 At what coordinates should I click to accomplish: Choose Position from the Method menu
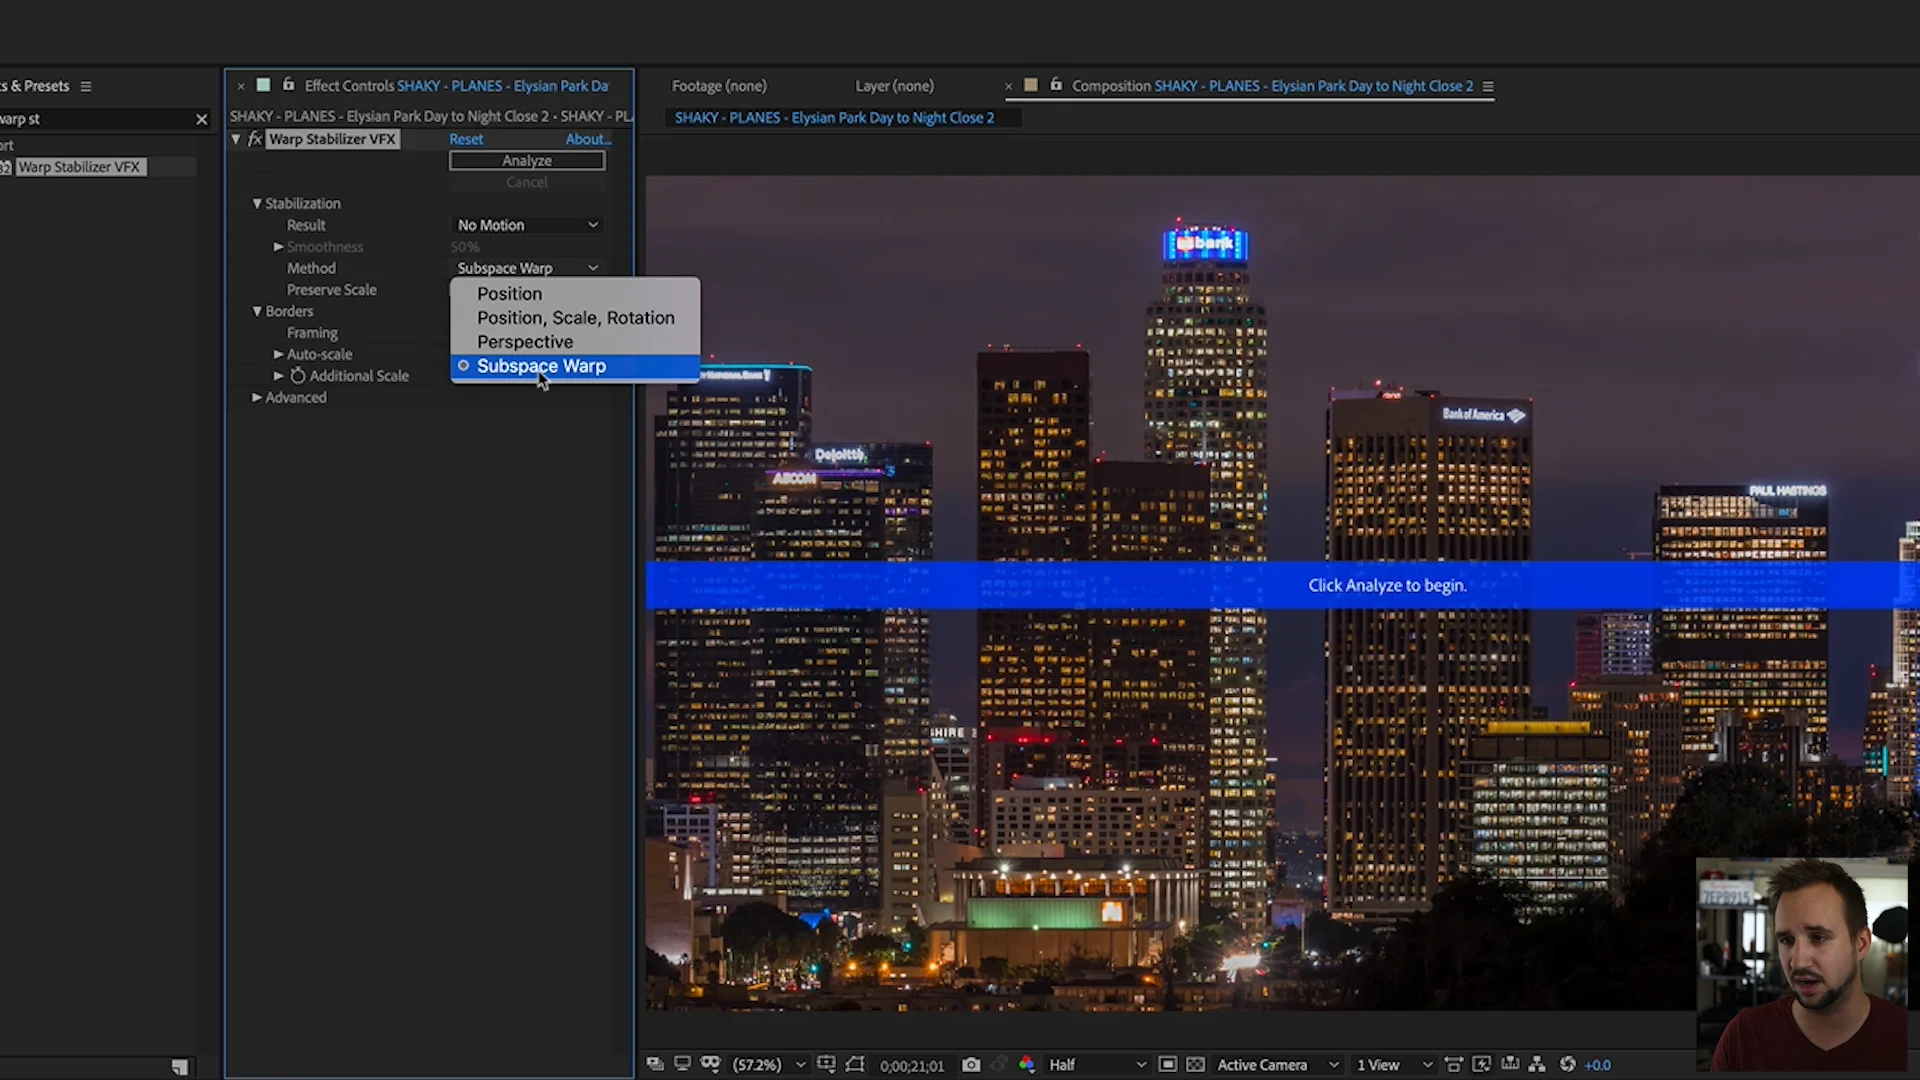pos(575,294)
